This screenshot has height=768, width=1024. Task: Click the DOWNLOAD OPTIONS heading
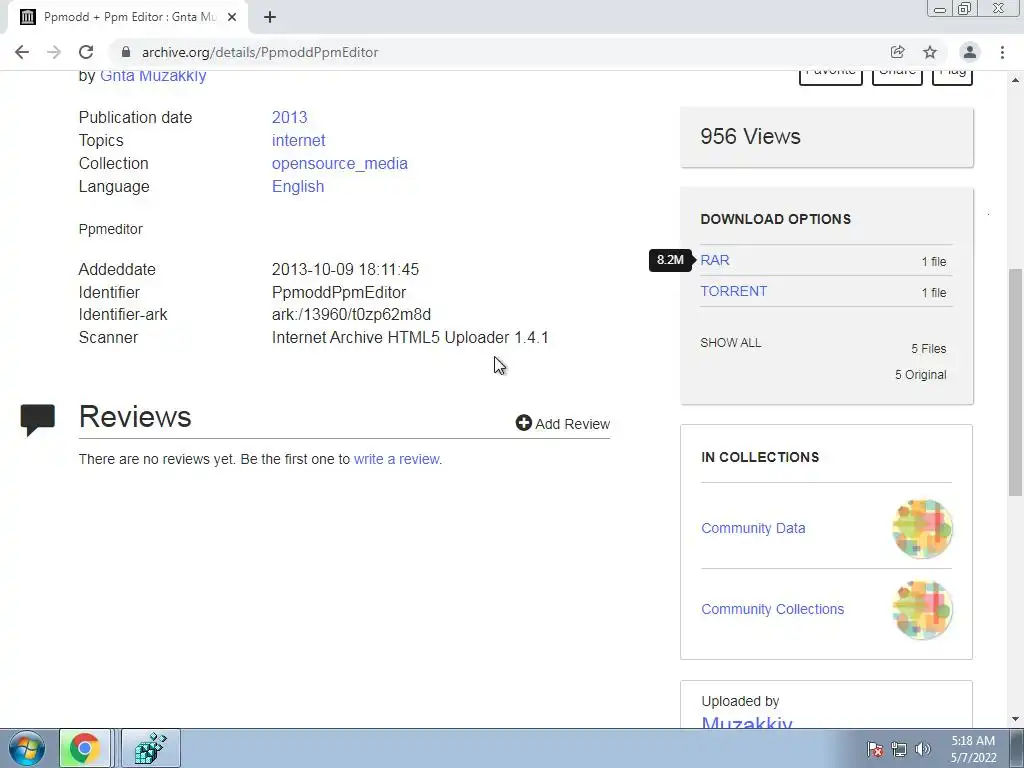tap(775, 219)
